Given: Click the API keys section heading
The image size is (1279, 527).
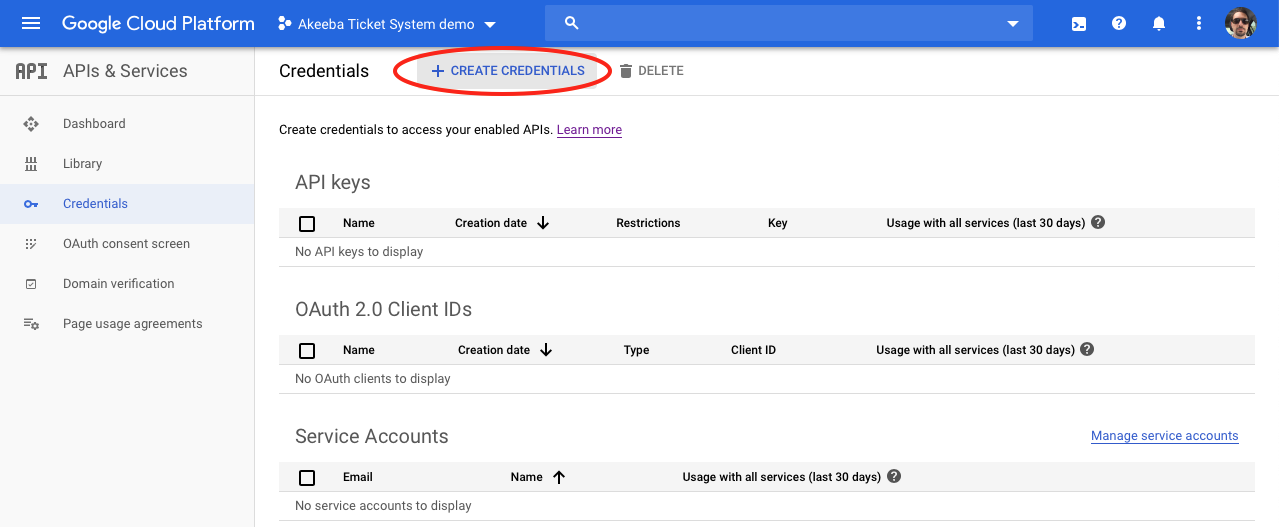Looking at the screenshot, I should tap(333, 182).
